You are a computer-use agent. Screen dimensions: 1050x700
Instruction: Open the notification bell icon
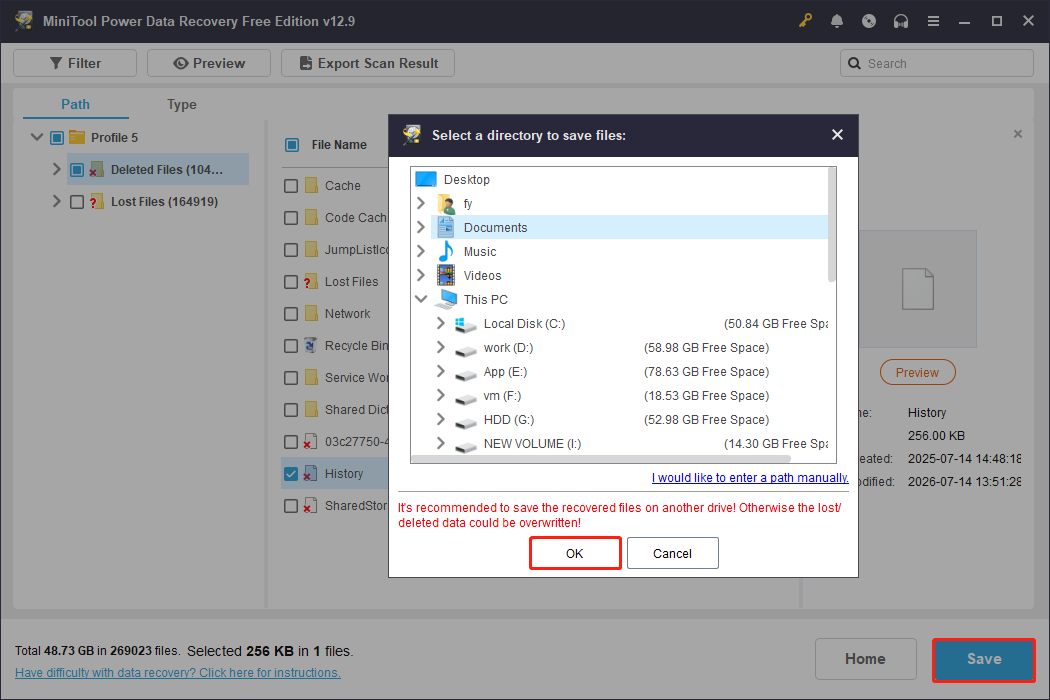pyautogui.click(x=836, y=21)
